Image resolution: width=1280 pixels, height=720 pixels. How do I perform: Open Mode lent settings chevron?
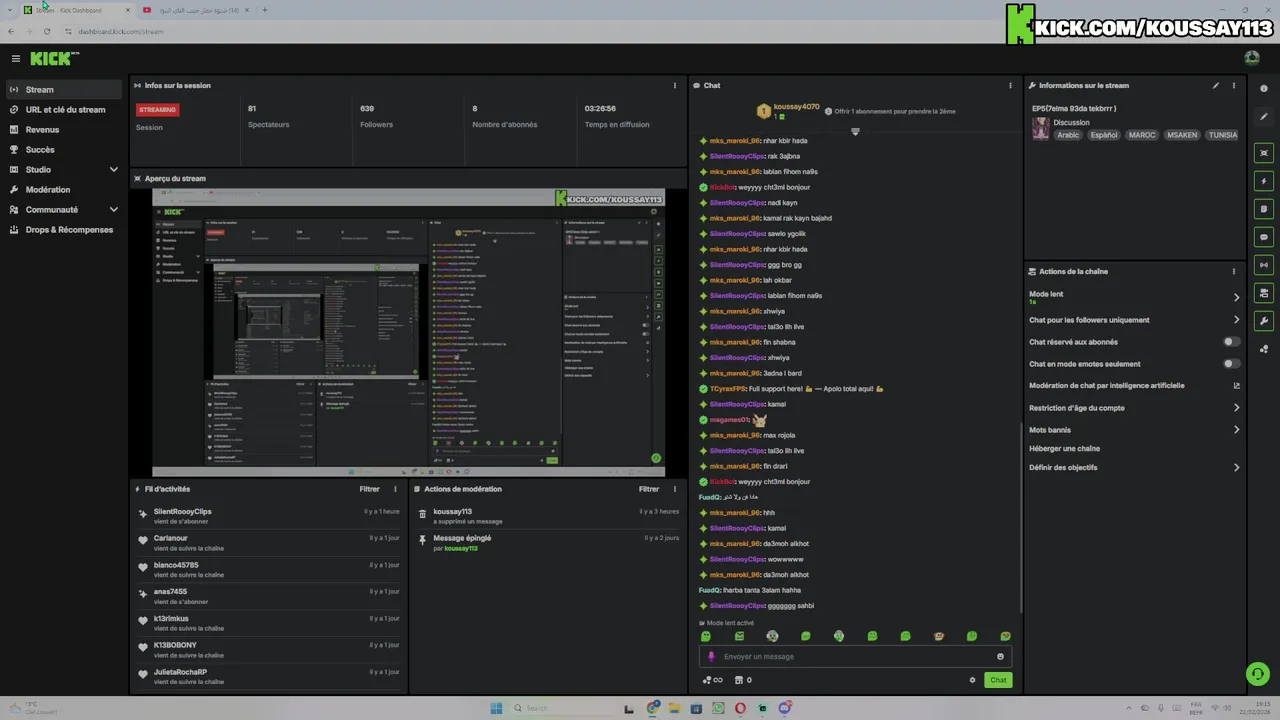tap(1236, 297)
